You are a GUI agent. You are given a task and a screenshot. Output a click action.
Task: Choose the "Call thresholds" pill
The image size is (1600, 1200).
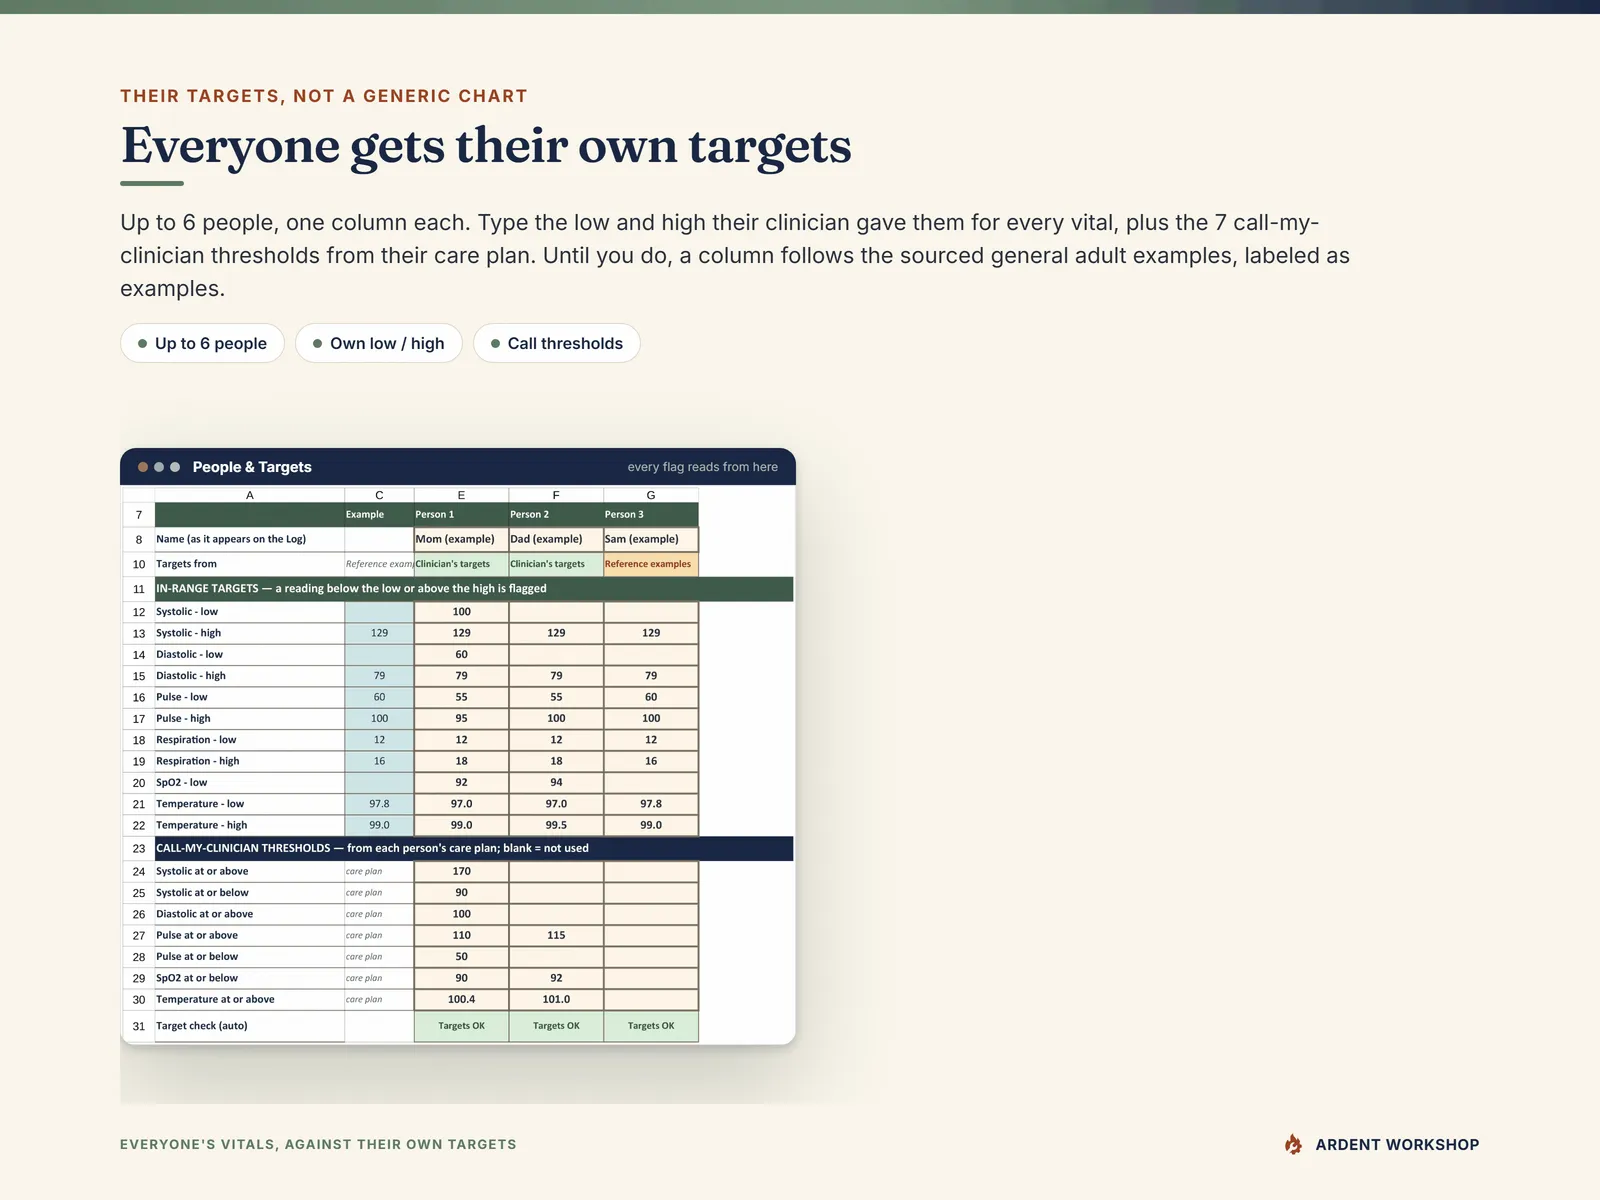click(x=556, y=343)
